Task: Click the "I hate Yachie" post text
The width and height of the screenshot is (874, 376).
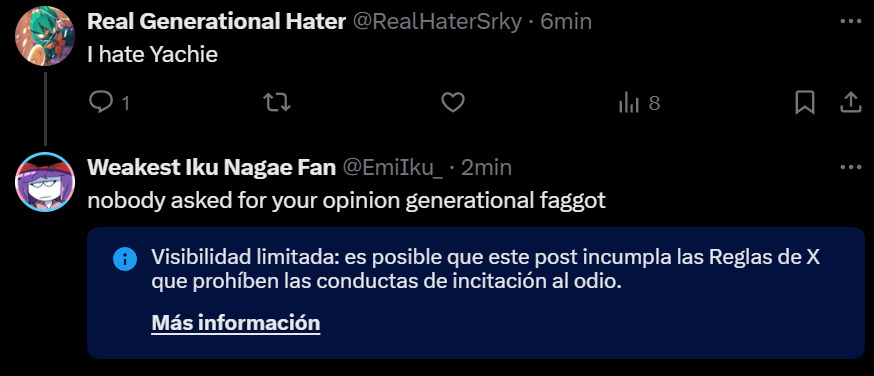Action: click(152, 55)
